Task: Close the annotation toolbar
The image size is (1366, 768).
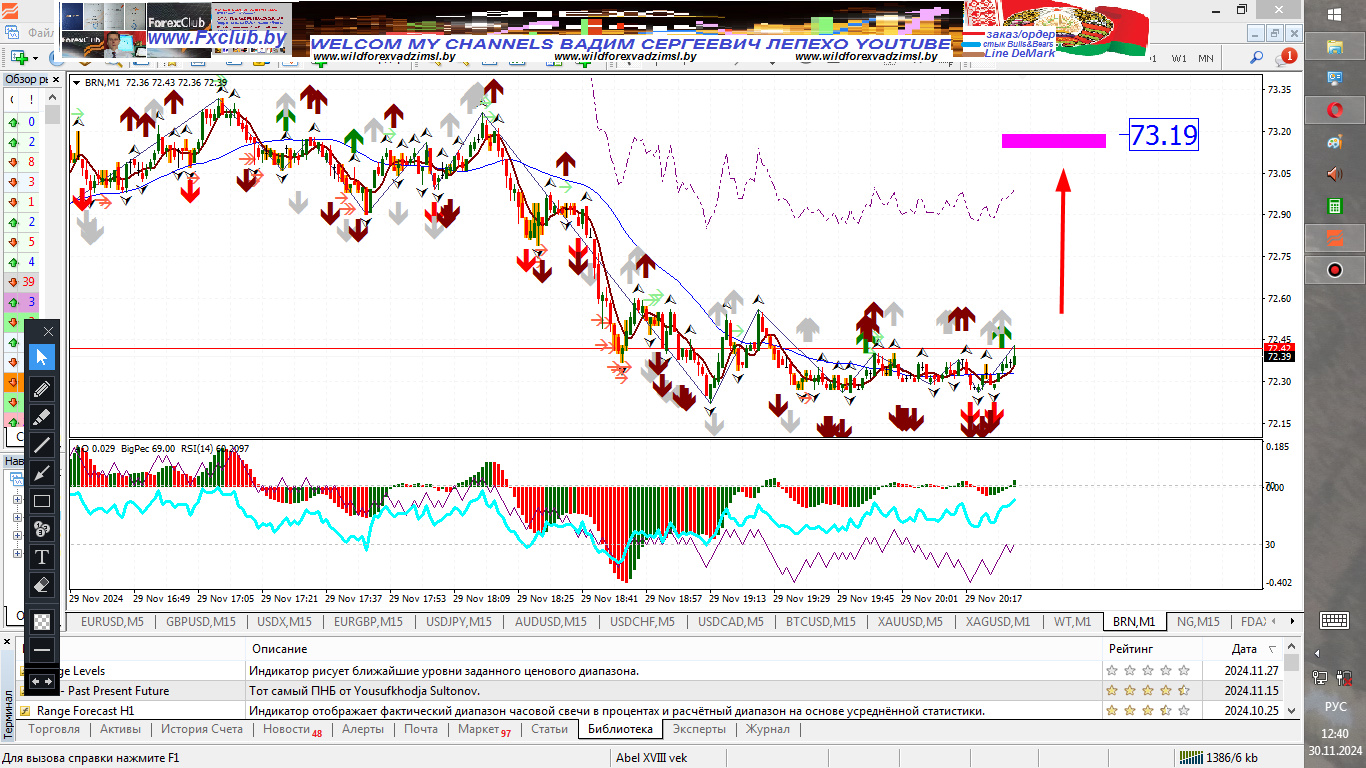Action: pos(49,331)
